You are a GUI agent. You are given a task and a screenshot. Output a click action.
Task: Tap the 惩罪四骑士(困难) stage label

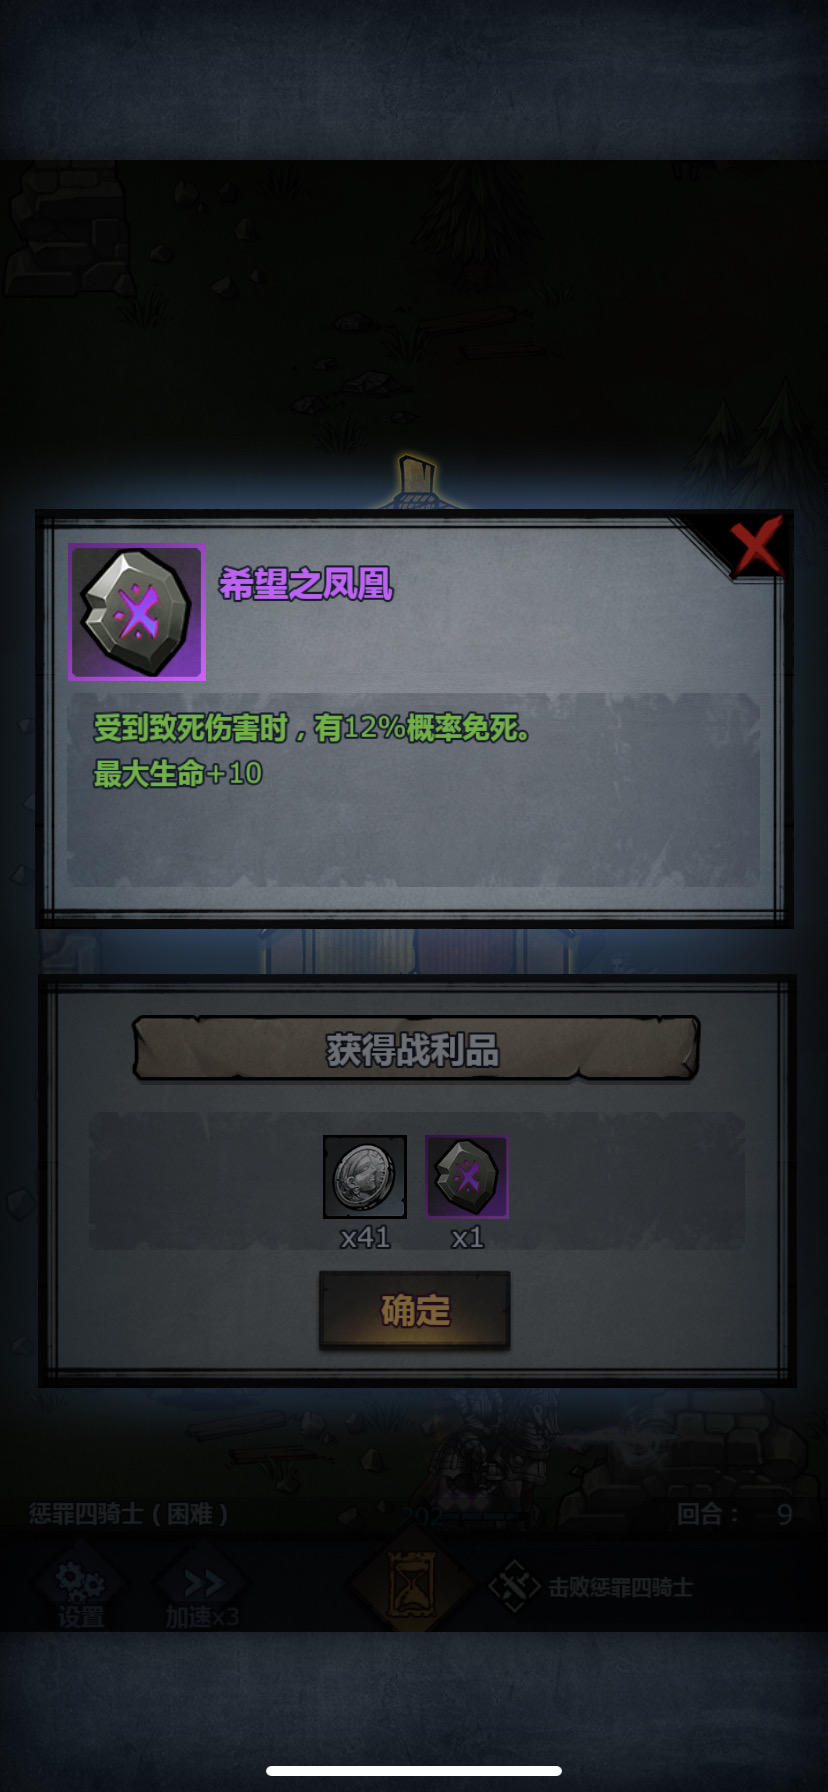tap(129, 1514)
